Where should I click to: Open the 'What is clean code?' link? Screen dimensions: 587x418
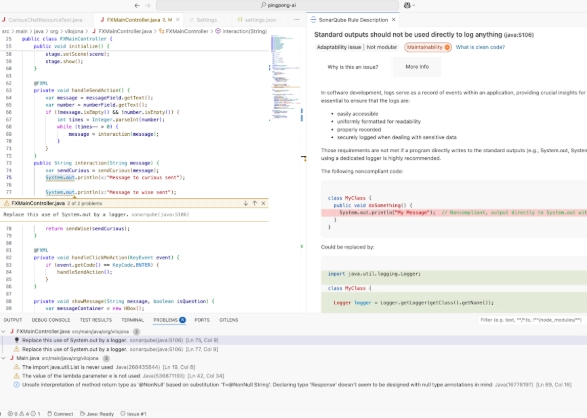480,47
